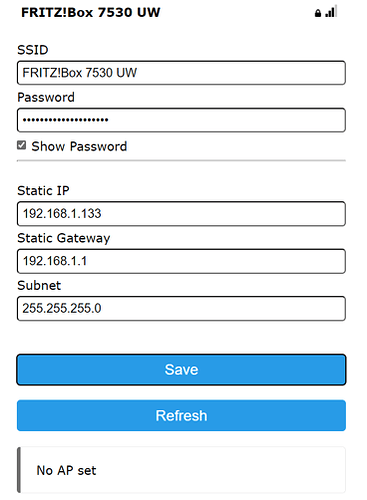The image size is (367, 500).
Task: Click the padlock secured-network icon
Action: tap(318, 13)
